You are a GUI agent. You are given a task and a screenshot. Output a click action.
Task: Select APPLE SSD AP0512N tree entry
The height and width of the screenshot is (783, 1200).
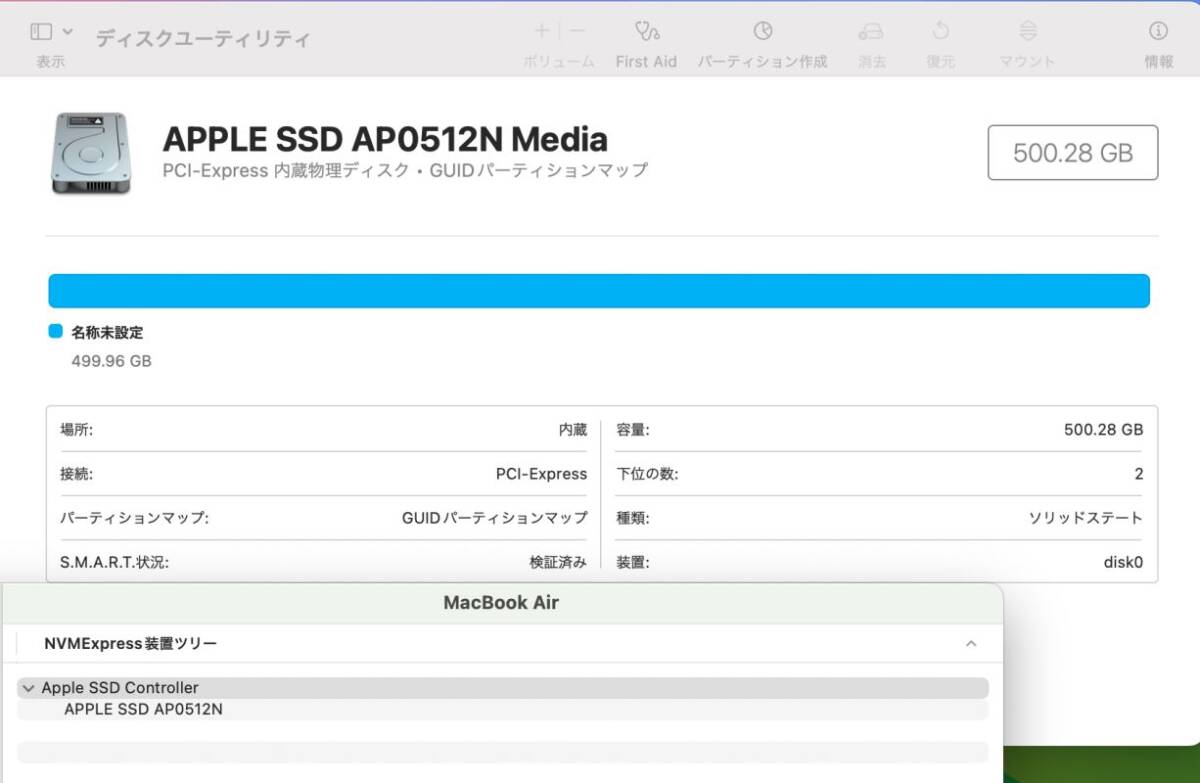click(x=143, y=710)
